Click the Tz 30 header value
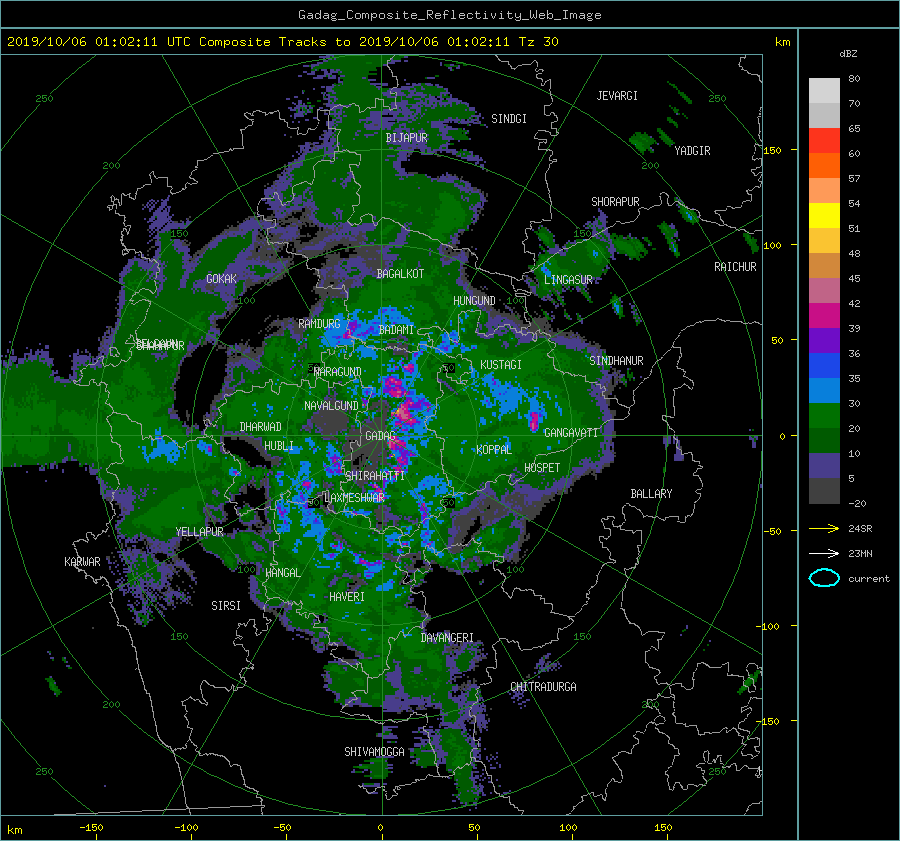Viewport: 900px width, 841px height. [x=538, y=41]
